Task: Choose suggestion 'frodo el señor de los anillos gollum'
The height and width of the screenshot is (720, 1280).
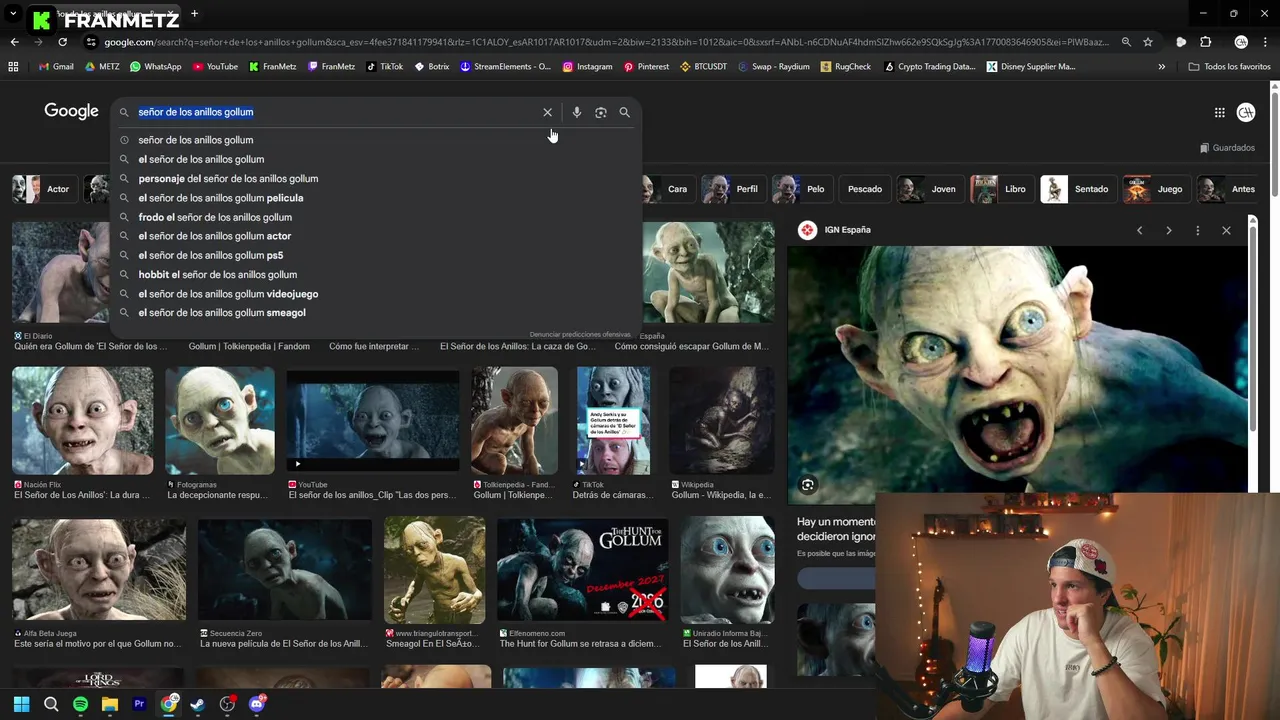Action: (376, 217)
